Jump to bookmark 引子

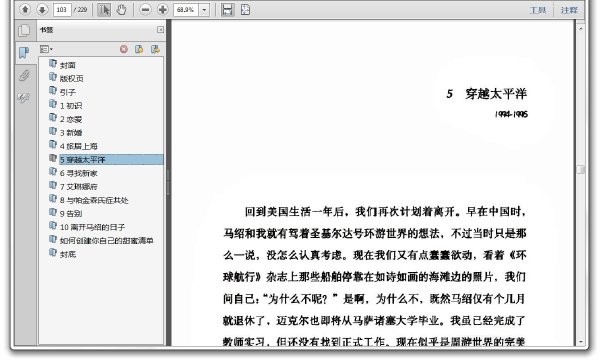(67, 92)
